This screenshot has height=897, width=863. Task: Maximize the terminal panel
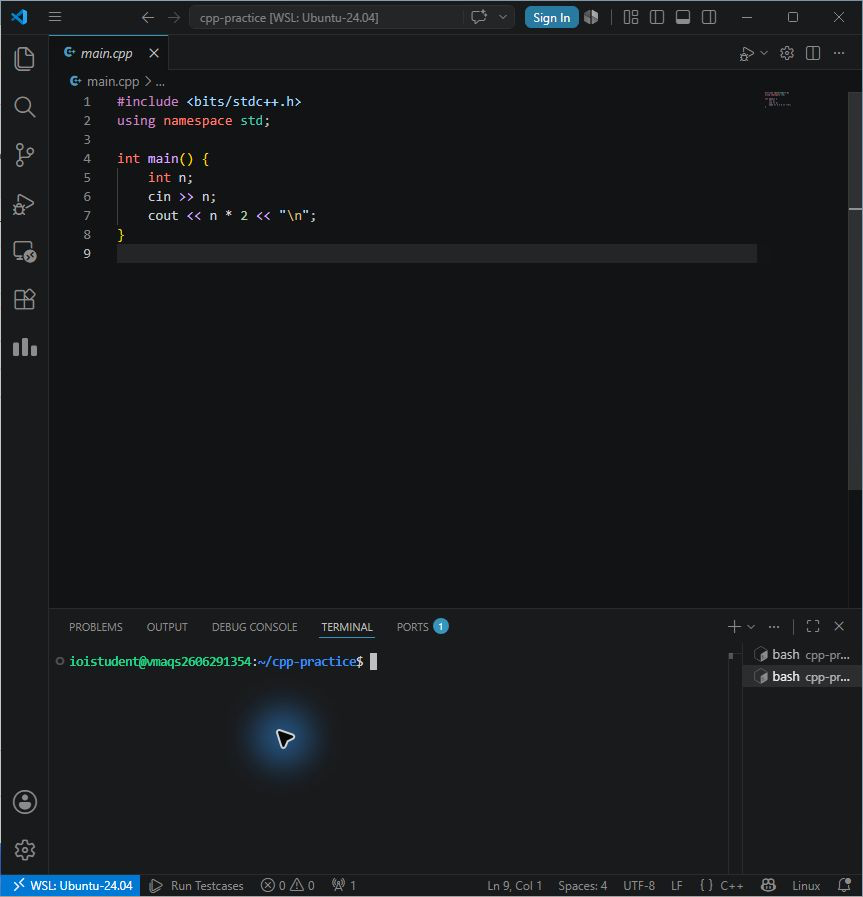click(x=813, y=626)
